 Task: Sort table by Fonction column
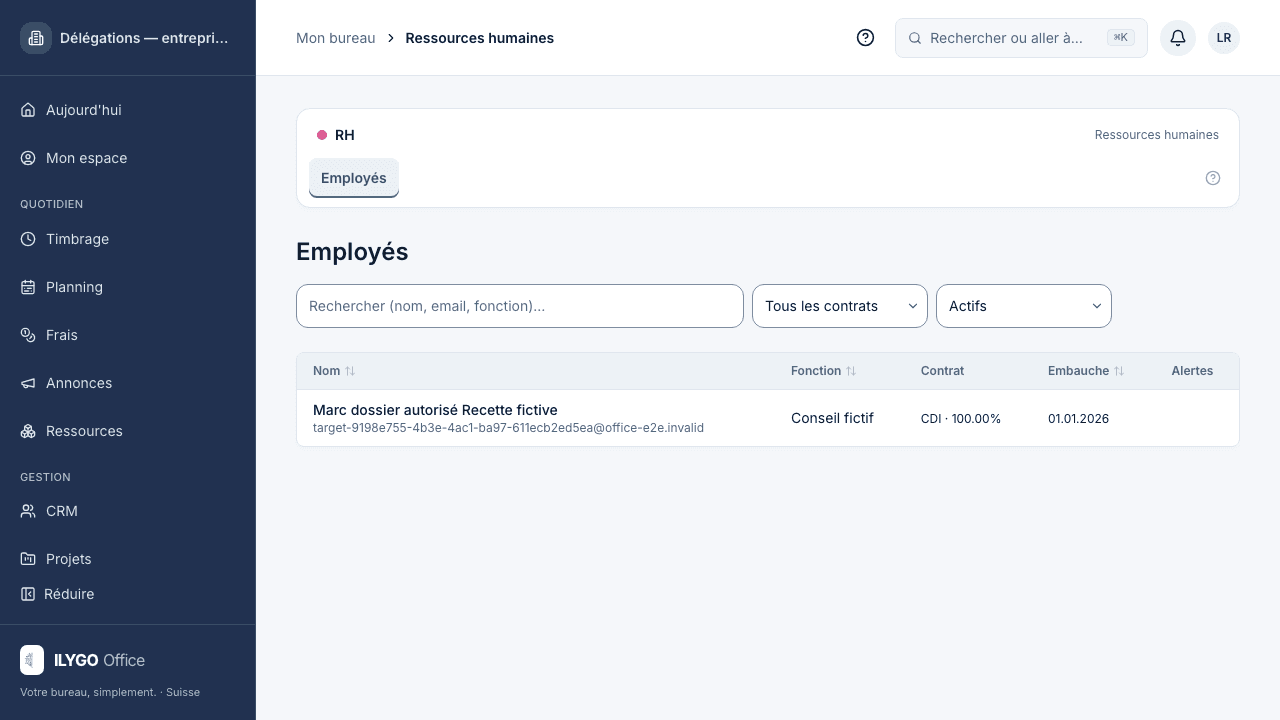pyautogui.click(x=823, y=371)
